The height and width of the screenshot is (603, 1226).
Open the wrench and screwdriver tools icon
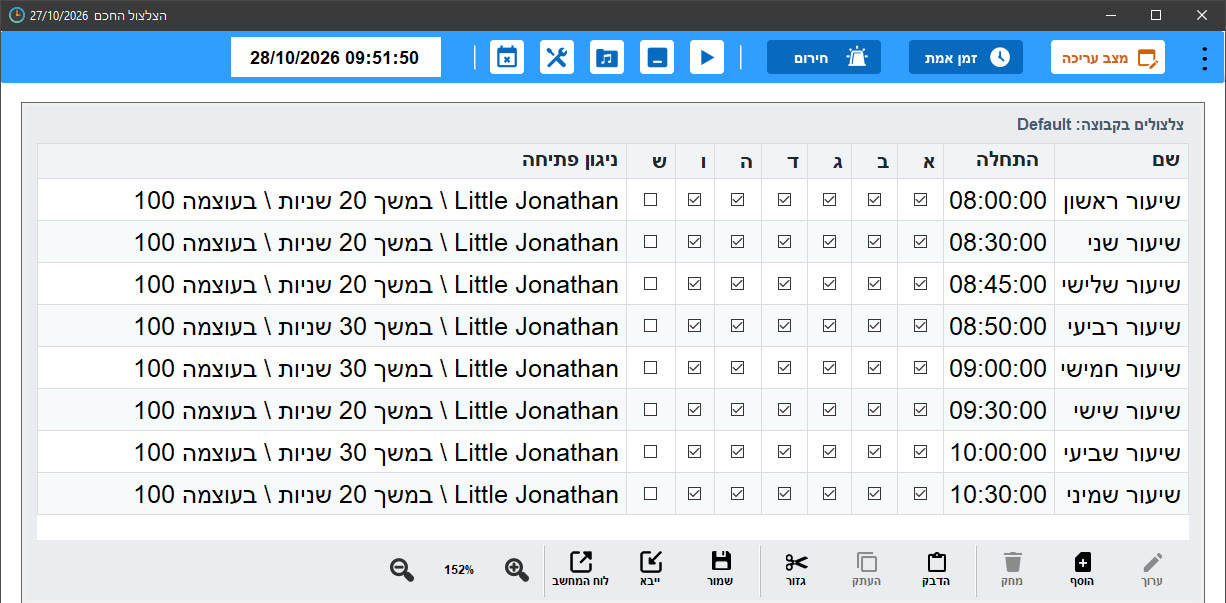[557, 57]
